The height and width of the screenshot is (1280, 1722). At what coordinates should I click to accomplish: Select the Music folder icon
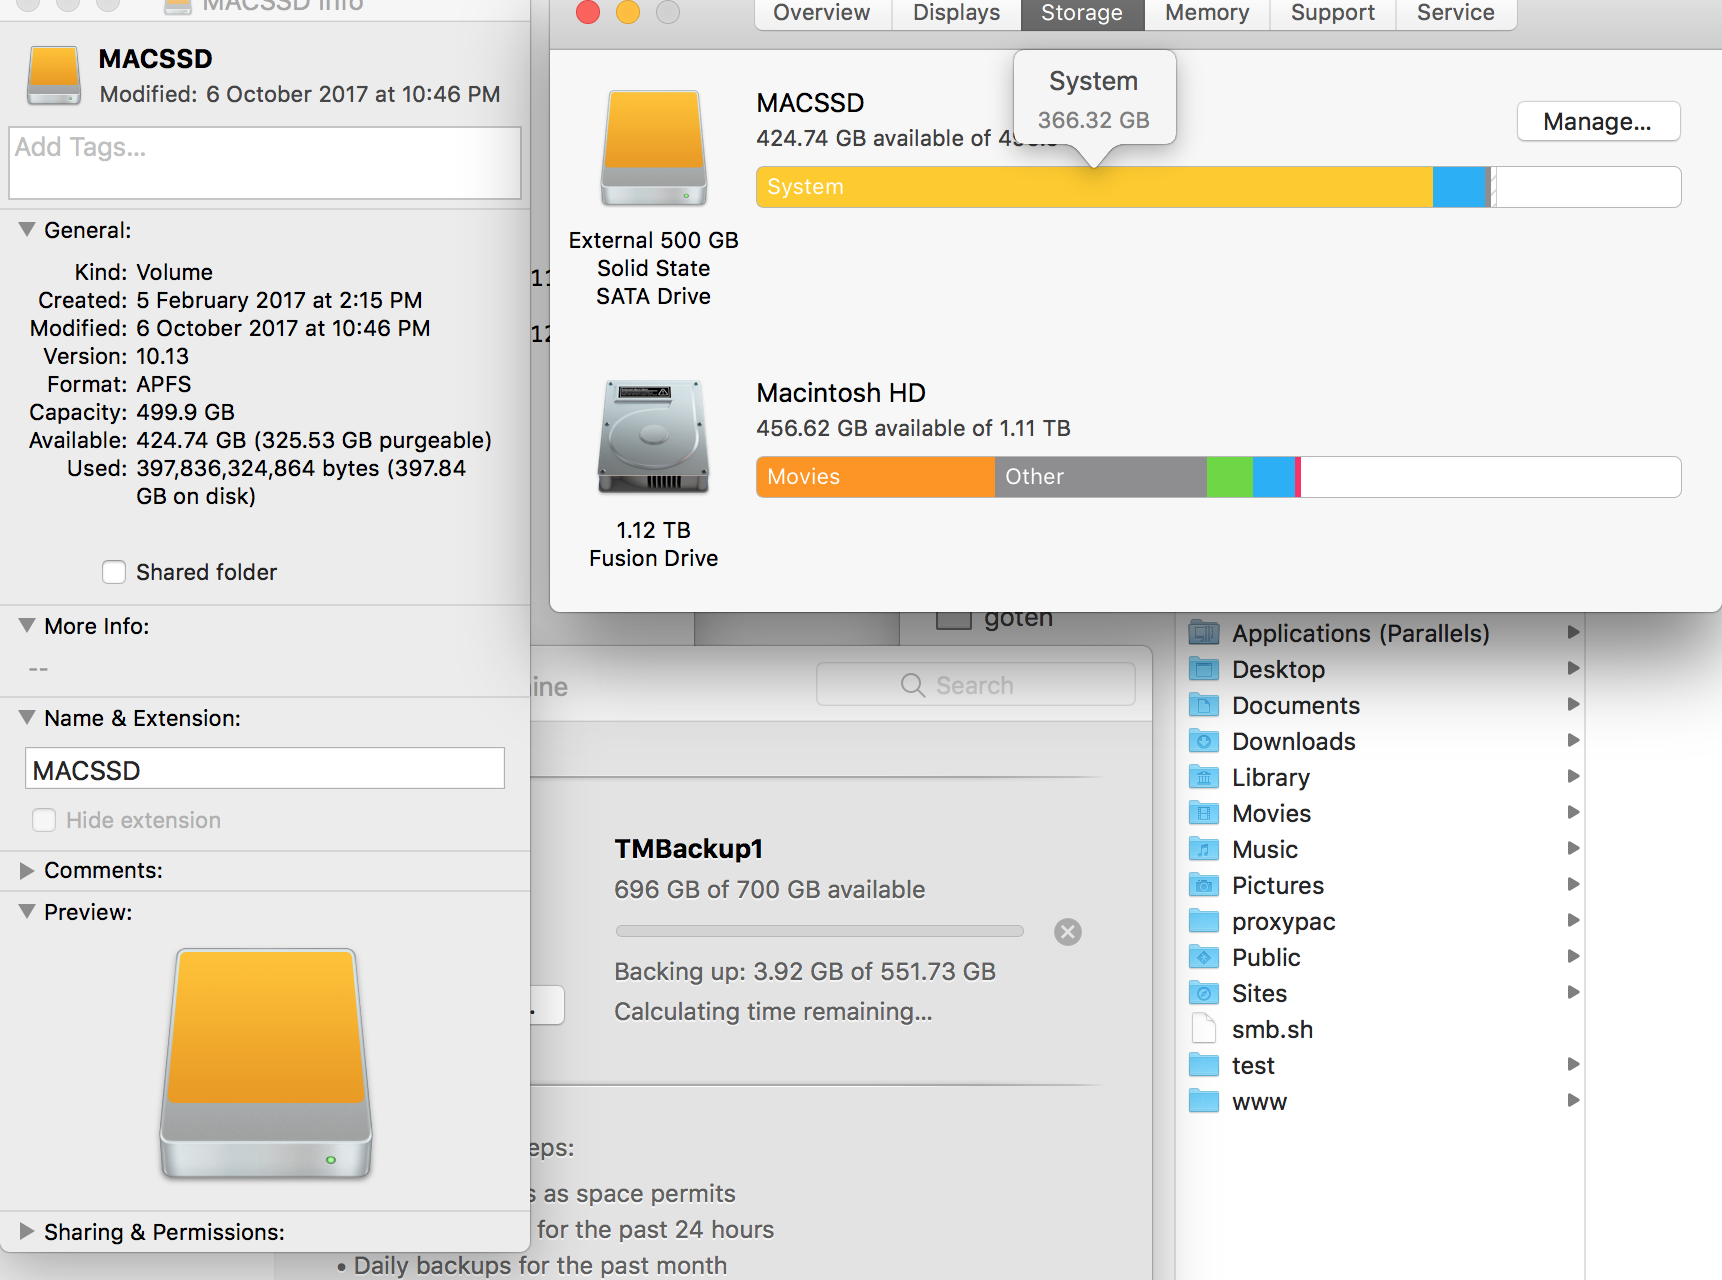[x=1204, y=849]
